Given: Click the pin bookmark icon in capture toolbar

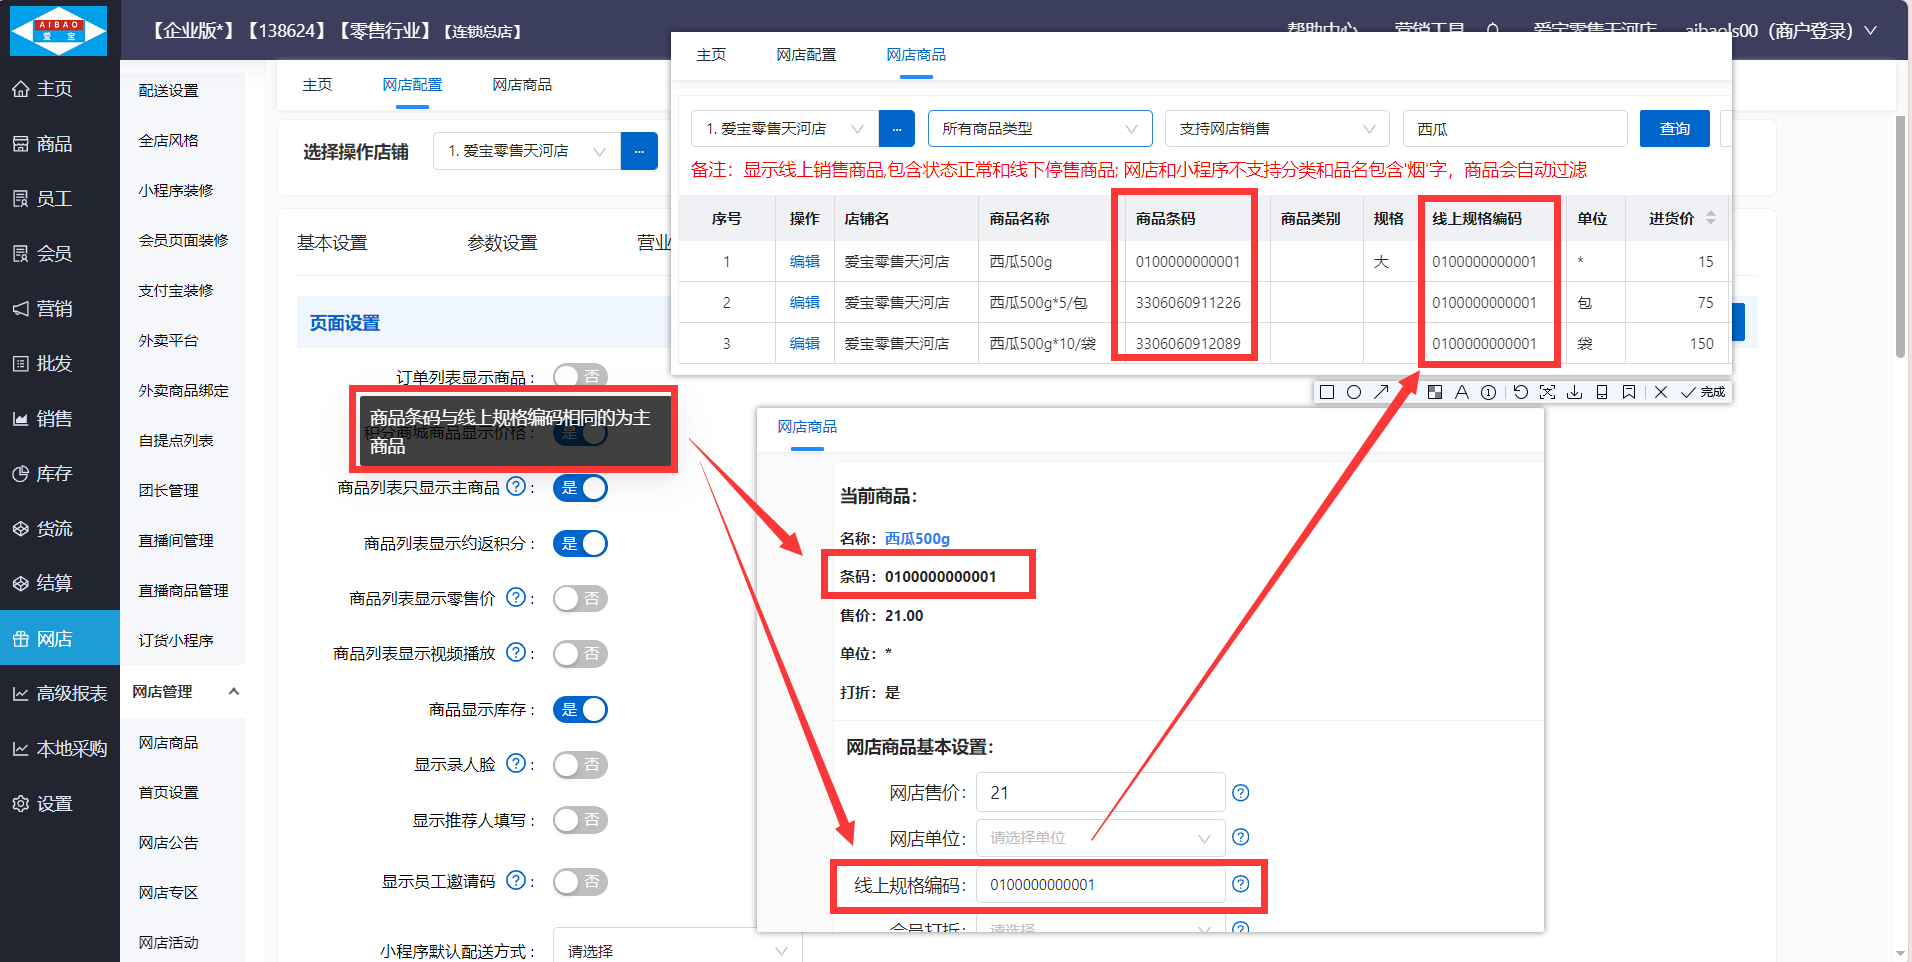Looking at the screenshot, I should click(1629, 392).
